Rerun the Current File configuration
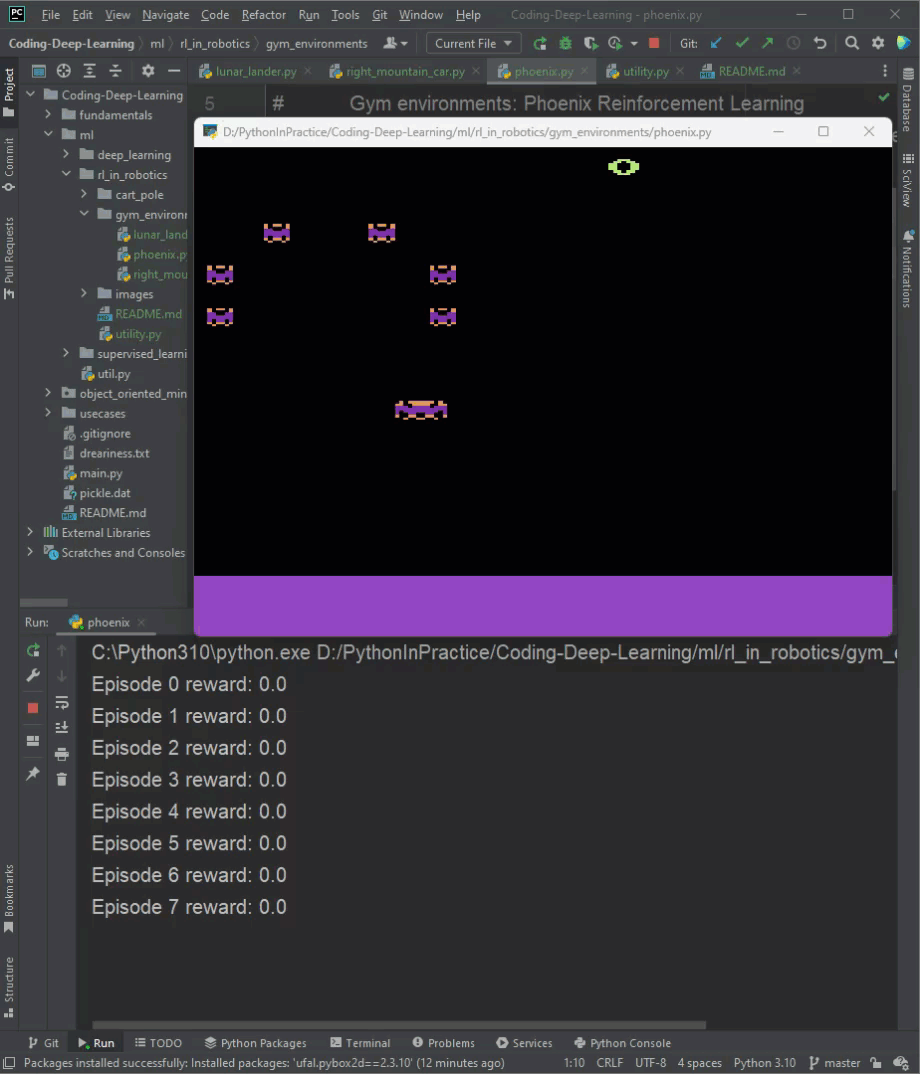 tap(540, 44)
